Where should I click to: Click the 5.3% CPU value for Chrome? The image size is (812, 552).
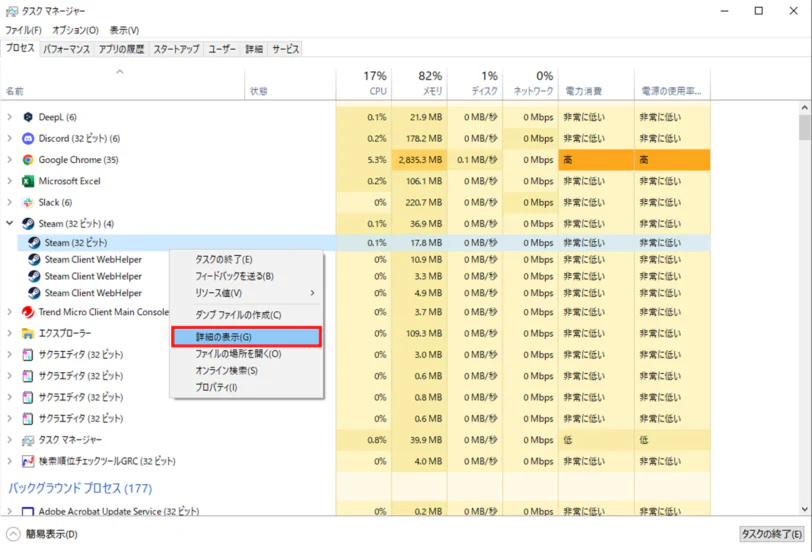tap(376, 159)
